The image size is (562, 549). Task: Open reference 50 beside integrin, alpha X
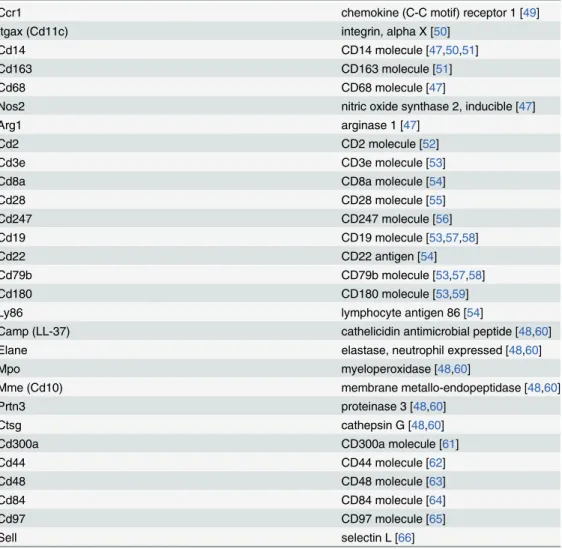tap(440, 32)
